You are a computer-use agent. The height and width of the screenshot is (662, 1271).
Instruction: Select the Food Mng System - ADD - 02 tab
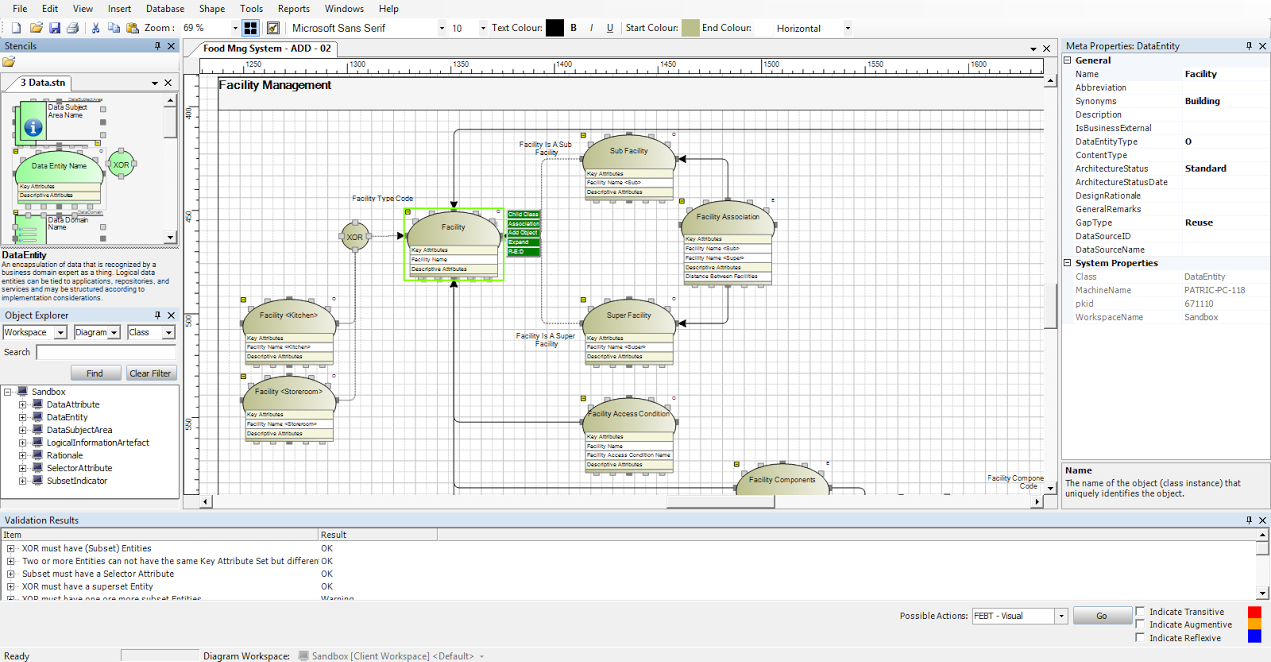click(266, 47)
